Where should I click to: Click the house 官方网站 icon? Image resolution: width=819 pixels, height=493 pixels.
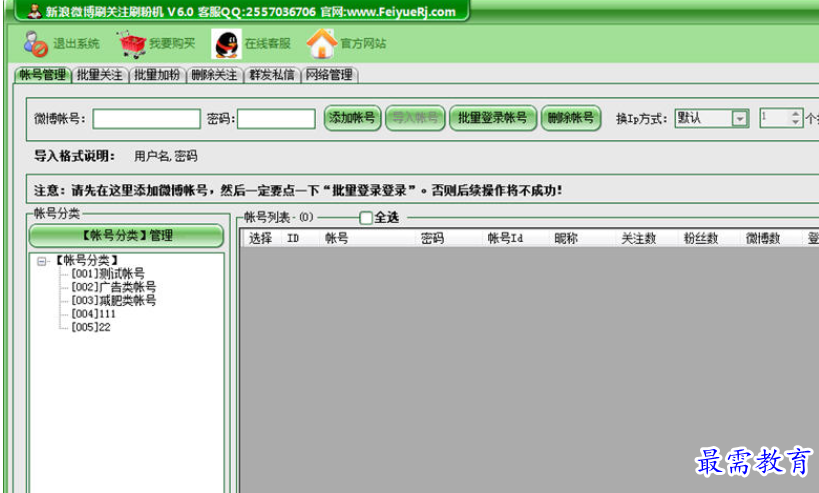tap(322, 43)
